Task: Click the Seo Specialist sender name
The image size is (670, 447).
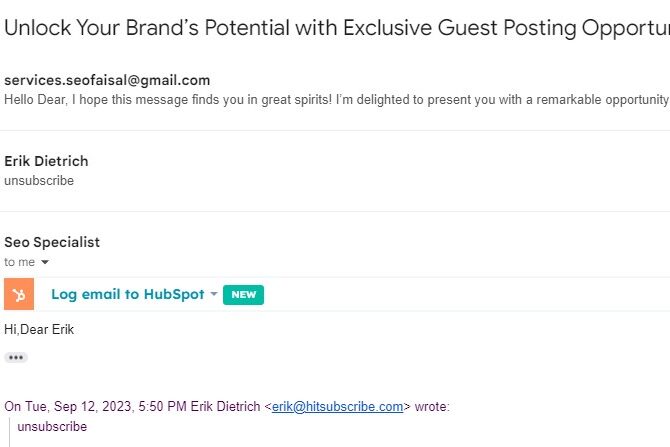Action: pos(52,242)
